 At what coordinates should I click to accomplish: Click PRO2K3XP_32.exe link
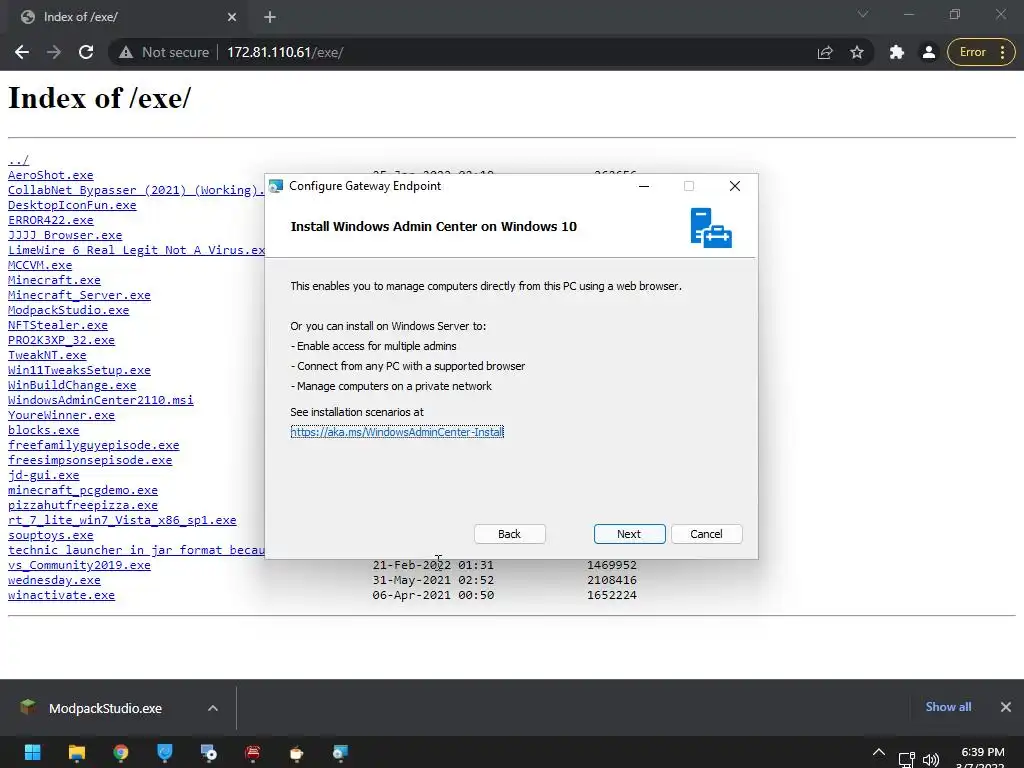point(61,340)
